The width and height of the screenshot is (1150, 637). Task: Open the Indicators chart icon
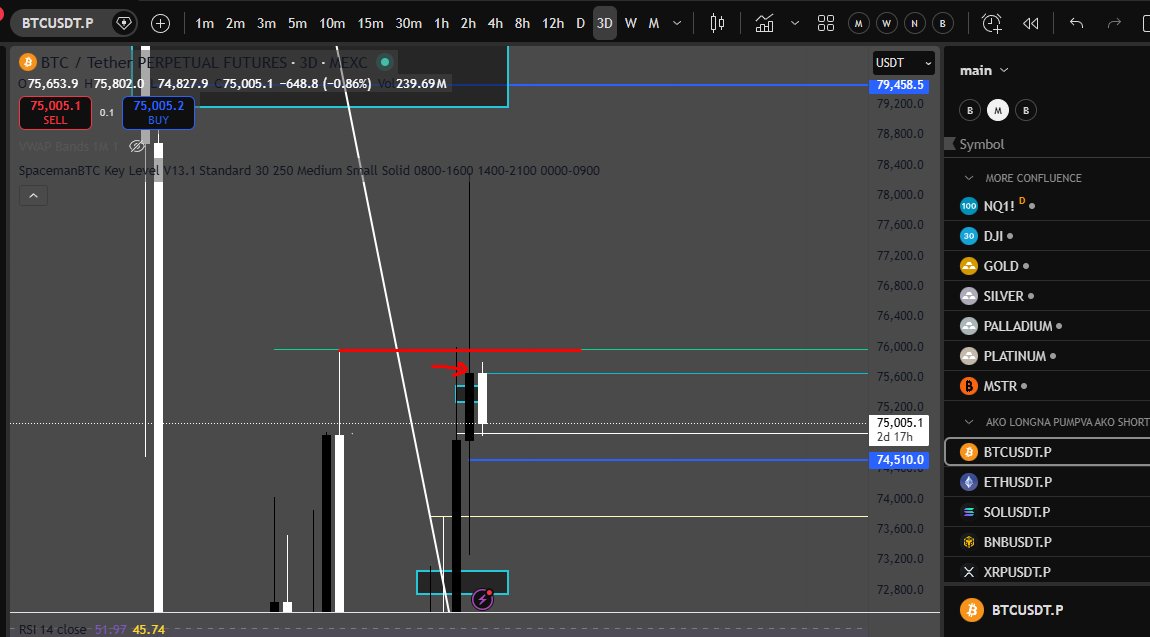tap(764, 23)
